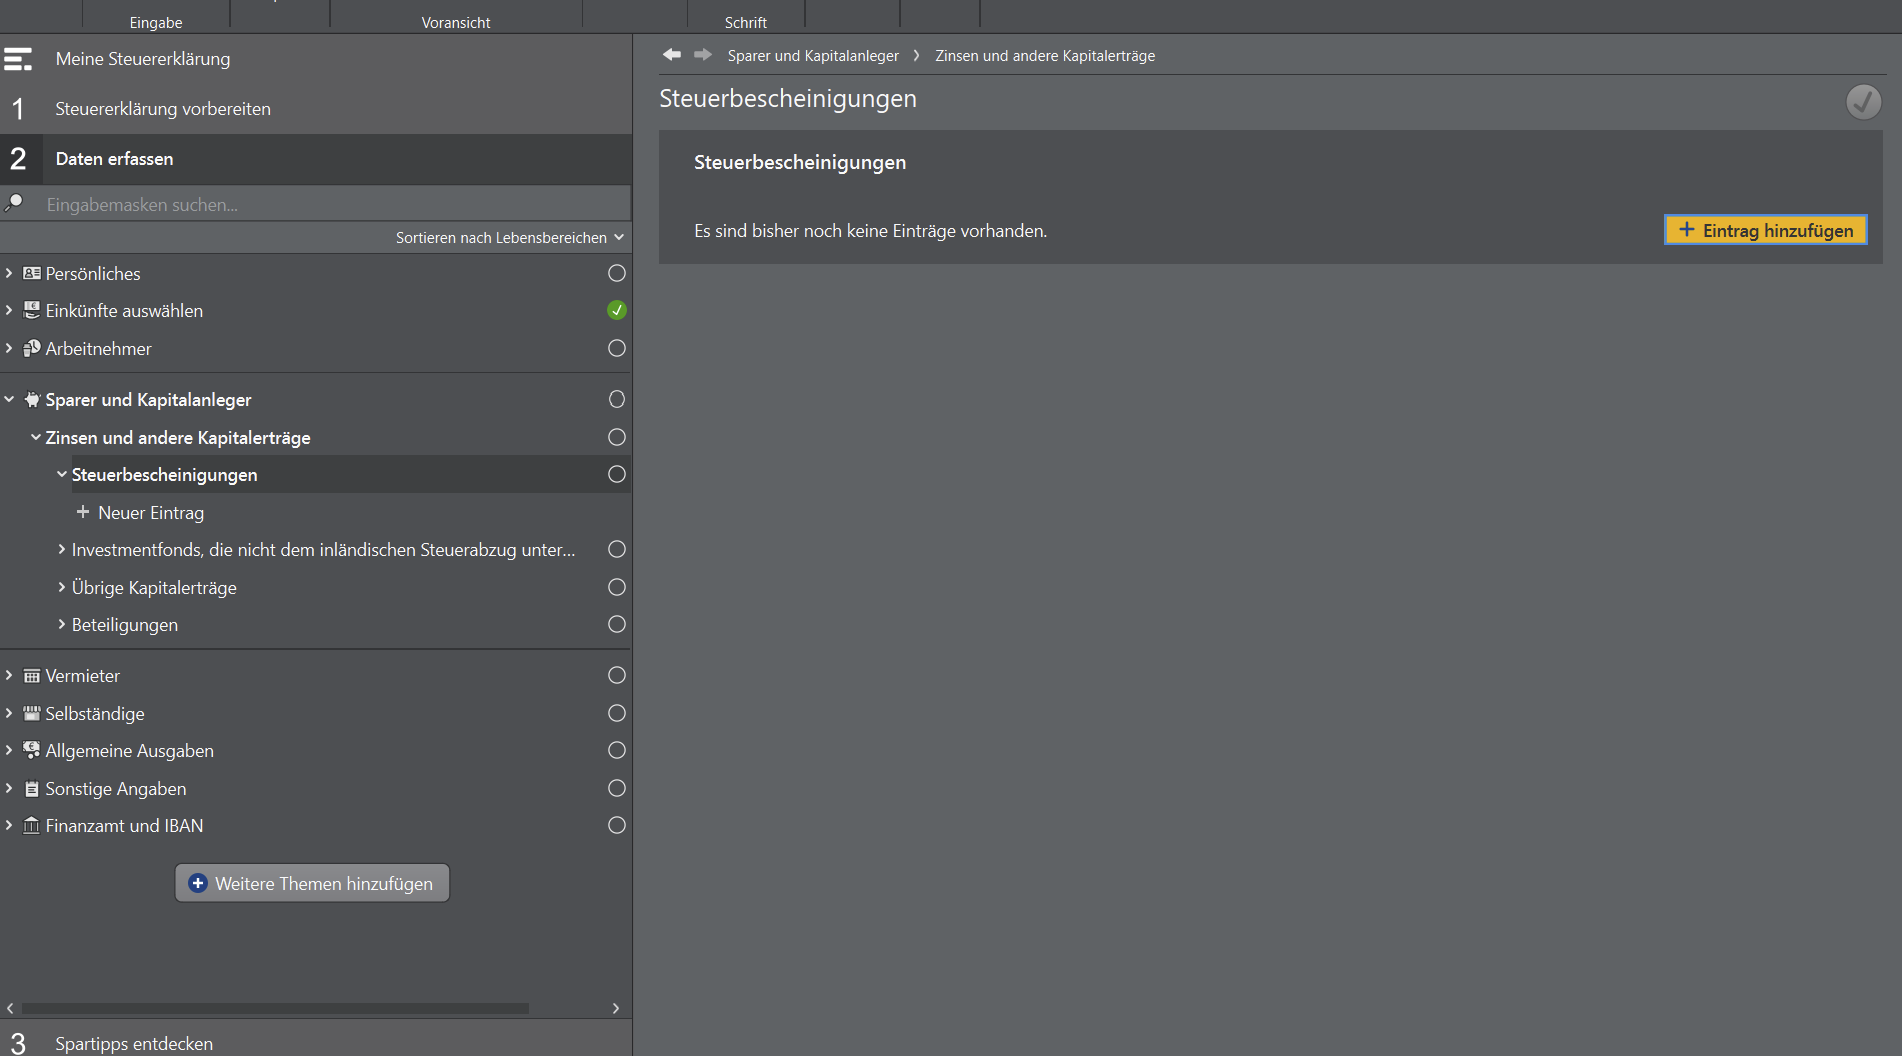
Task: Open Steuererklärung vorbereiten step
Action: [162, 109]
